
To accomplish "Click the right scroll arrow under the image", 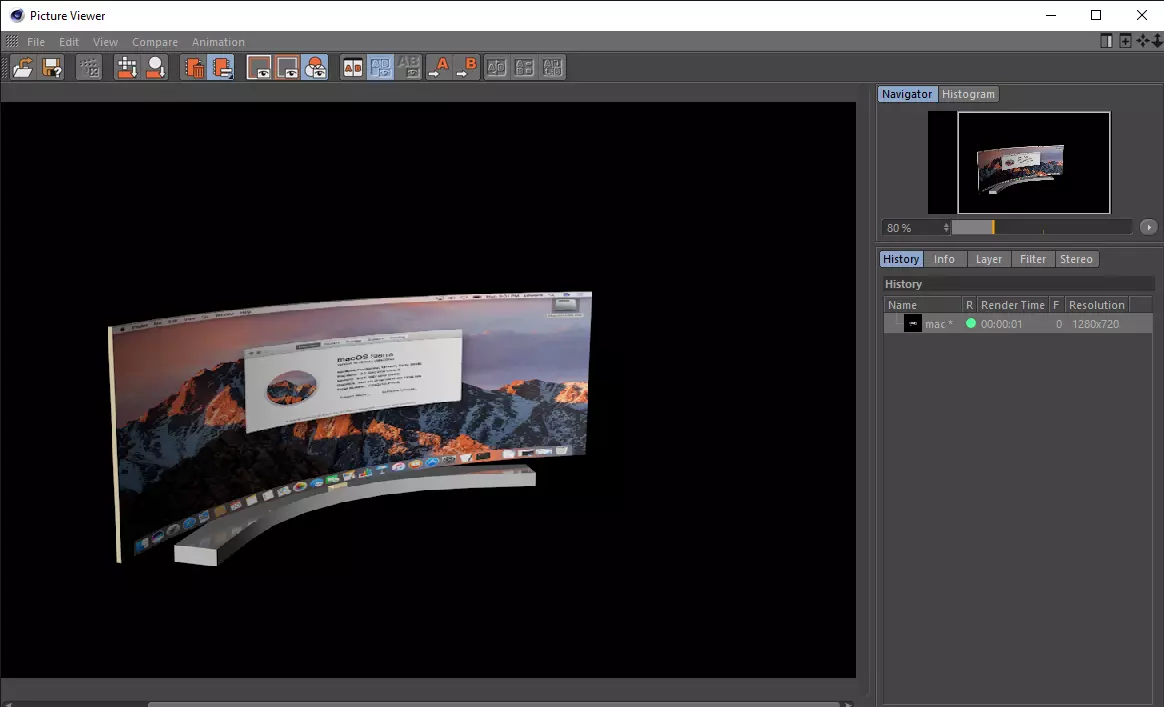I will tap(849, 704).
